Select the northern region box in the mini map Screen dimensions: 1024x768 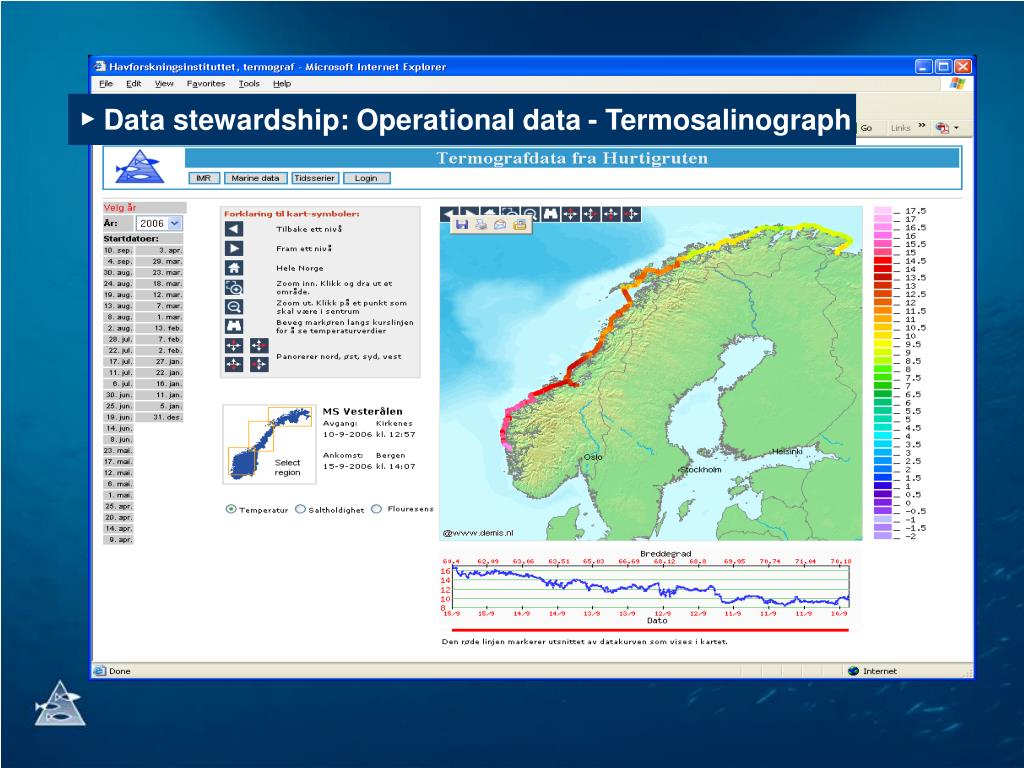tap(290, 417)
